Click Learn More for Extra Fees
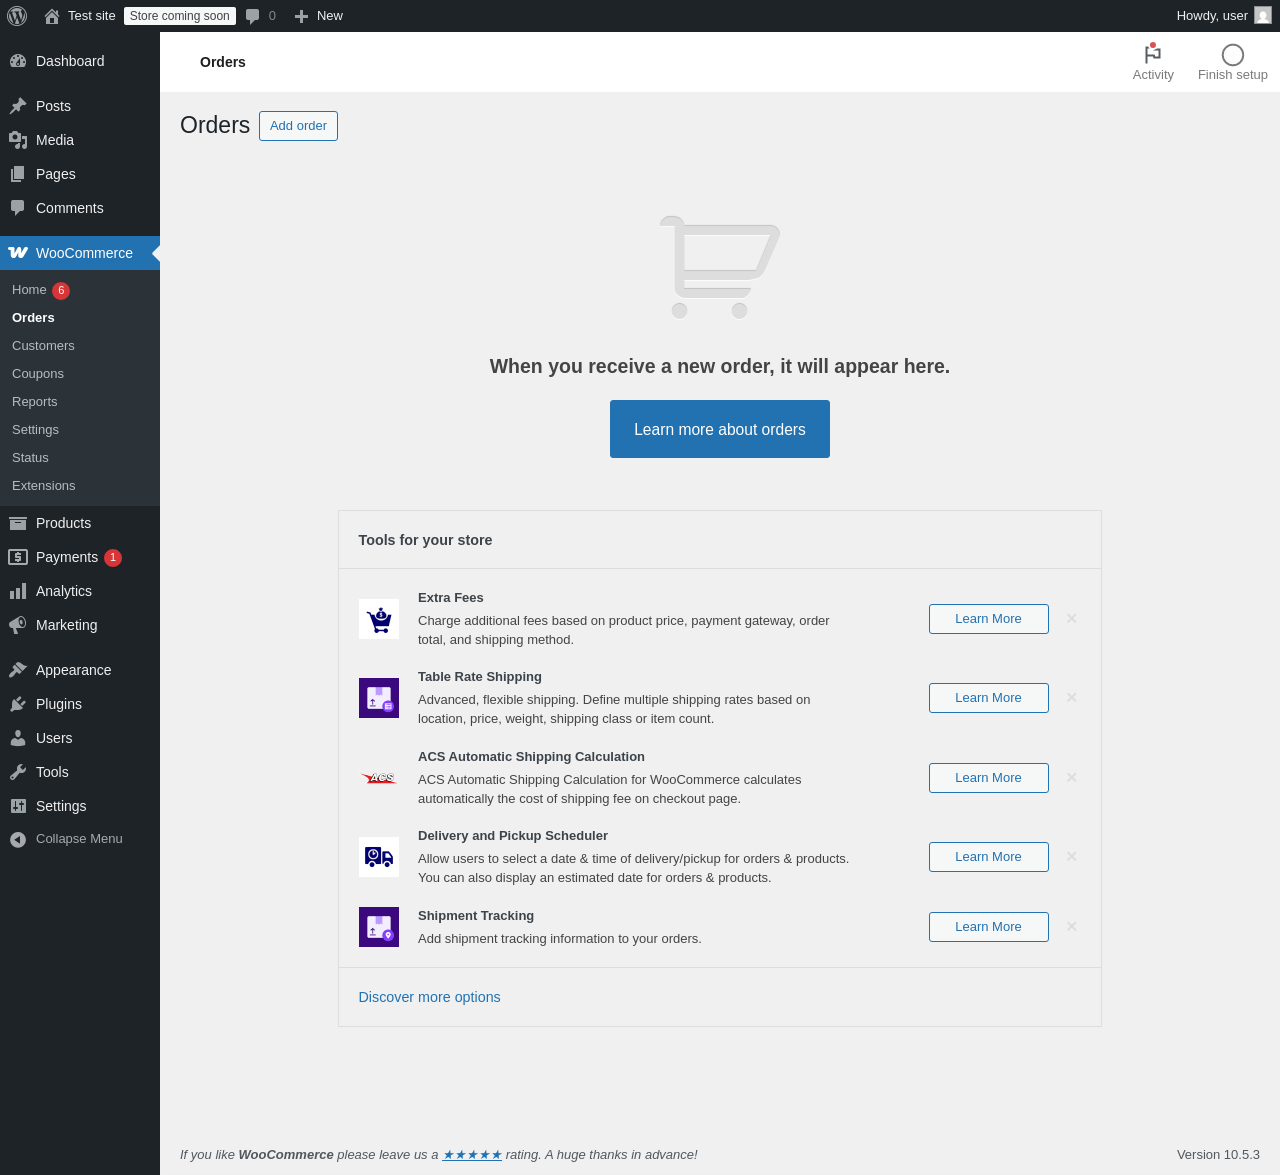The width and height of the screenshot is (1280, 1175). [x=989, y=619]
